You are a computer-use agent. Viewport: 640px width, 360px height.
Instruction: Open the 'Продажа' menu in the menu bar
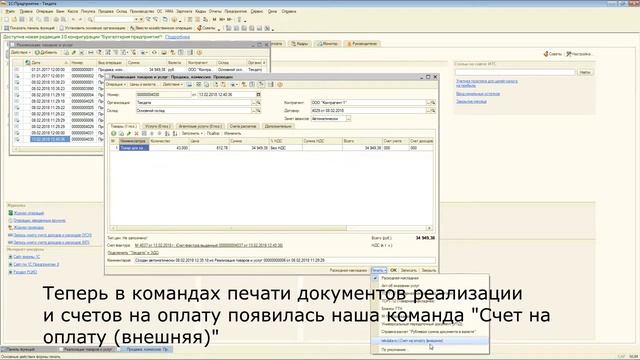click(106, 11)
